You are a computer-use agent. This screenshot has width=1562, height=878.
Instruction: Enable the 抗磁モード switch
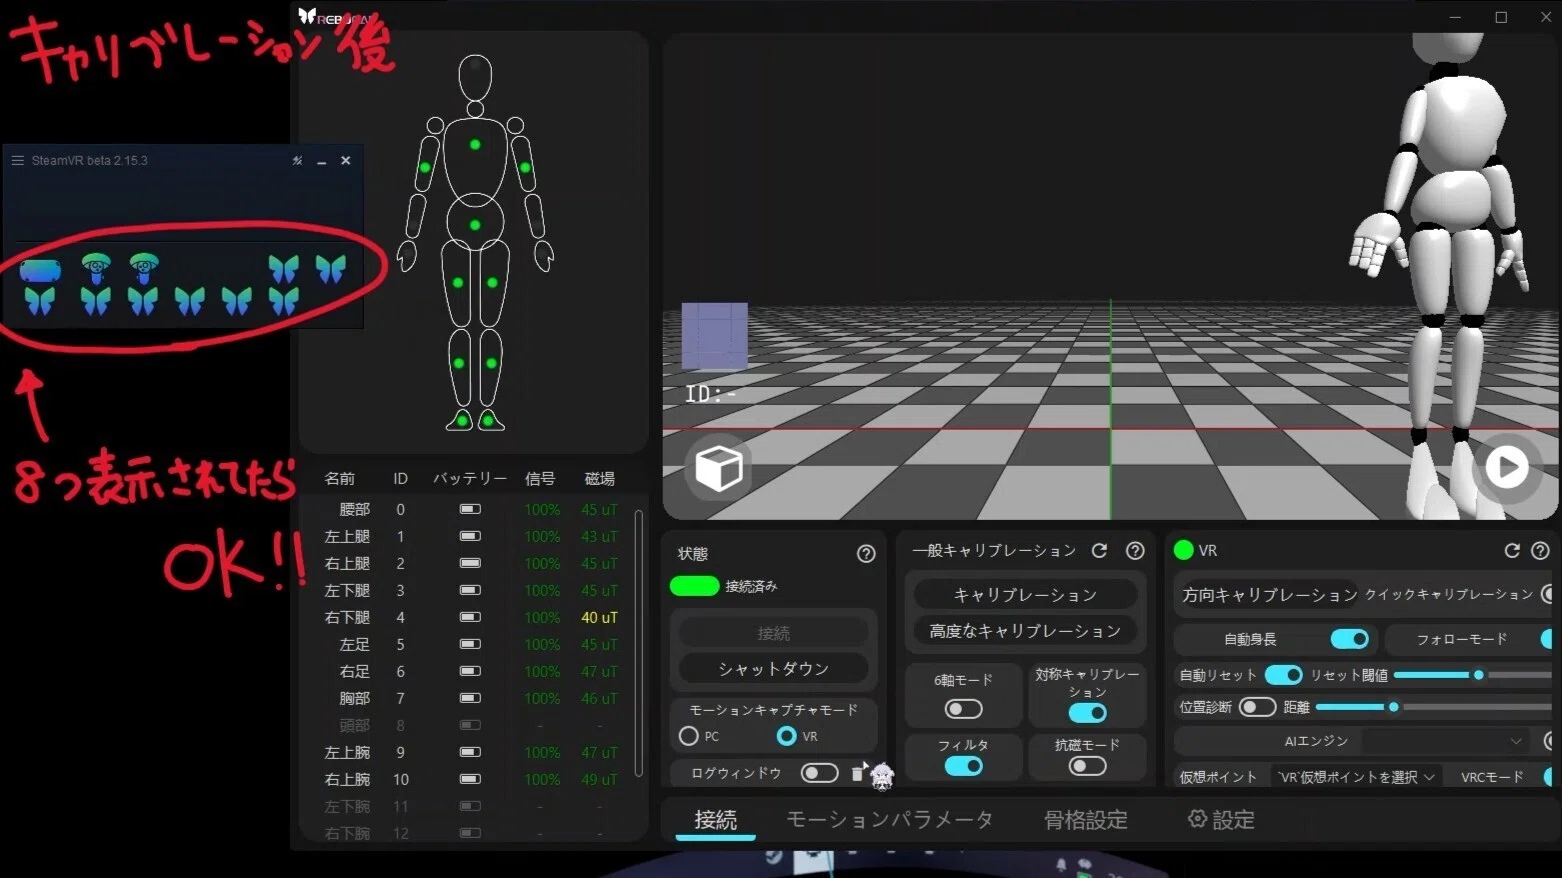click(x=1087, y=766)
